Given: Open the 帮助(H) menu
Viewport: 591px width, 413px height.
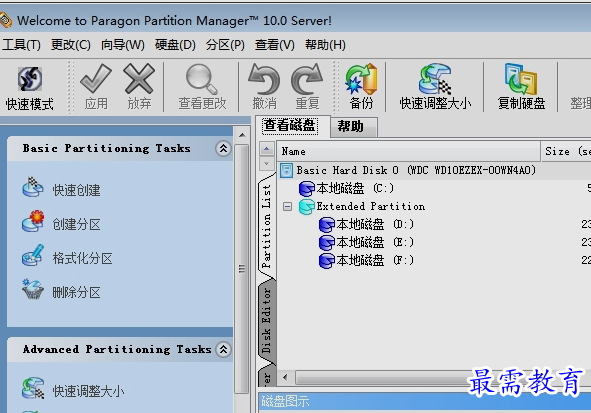Looking at the screenshot, I should click(x=325, y=45).
